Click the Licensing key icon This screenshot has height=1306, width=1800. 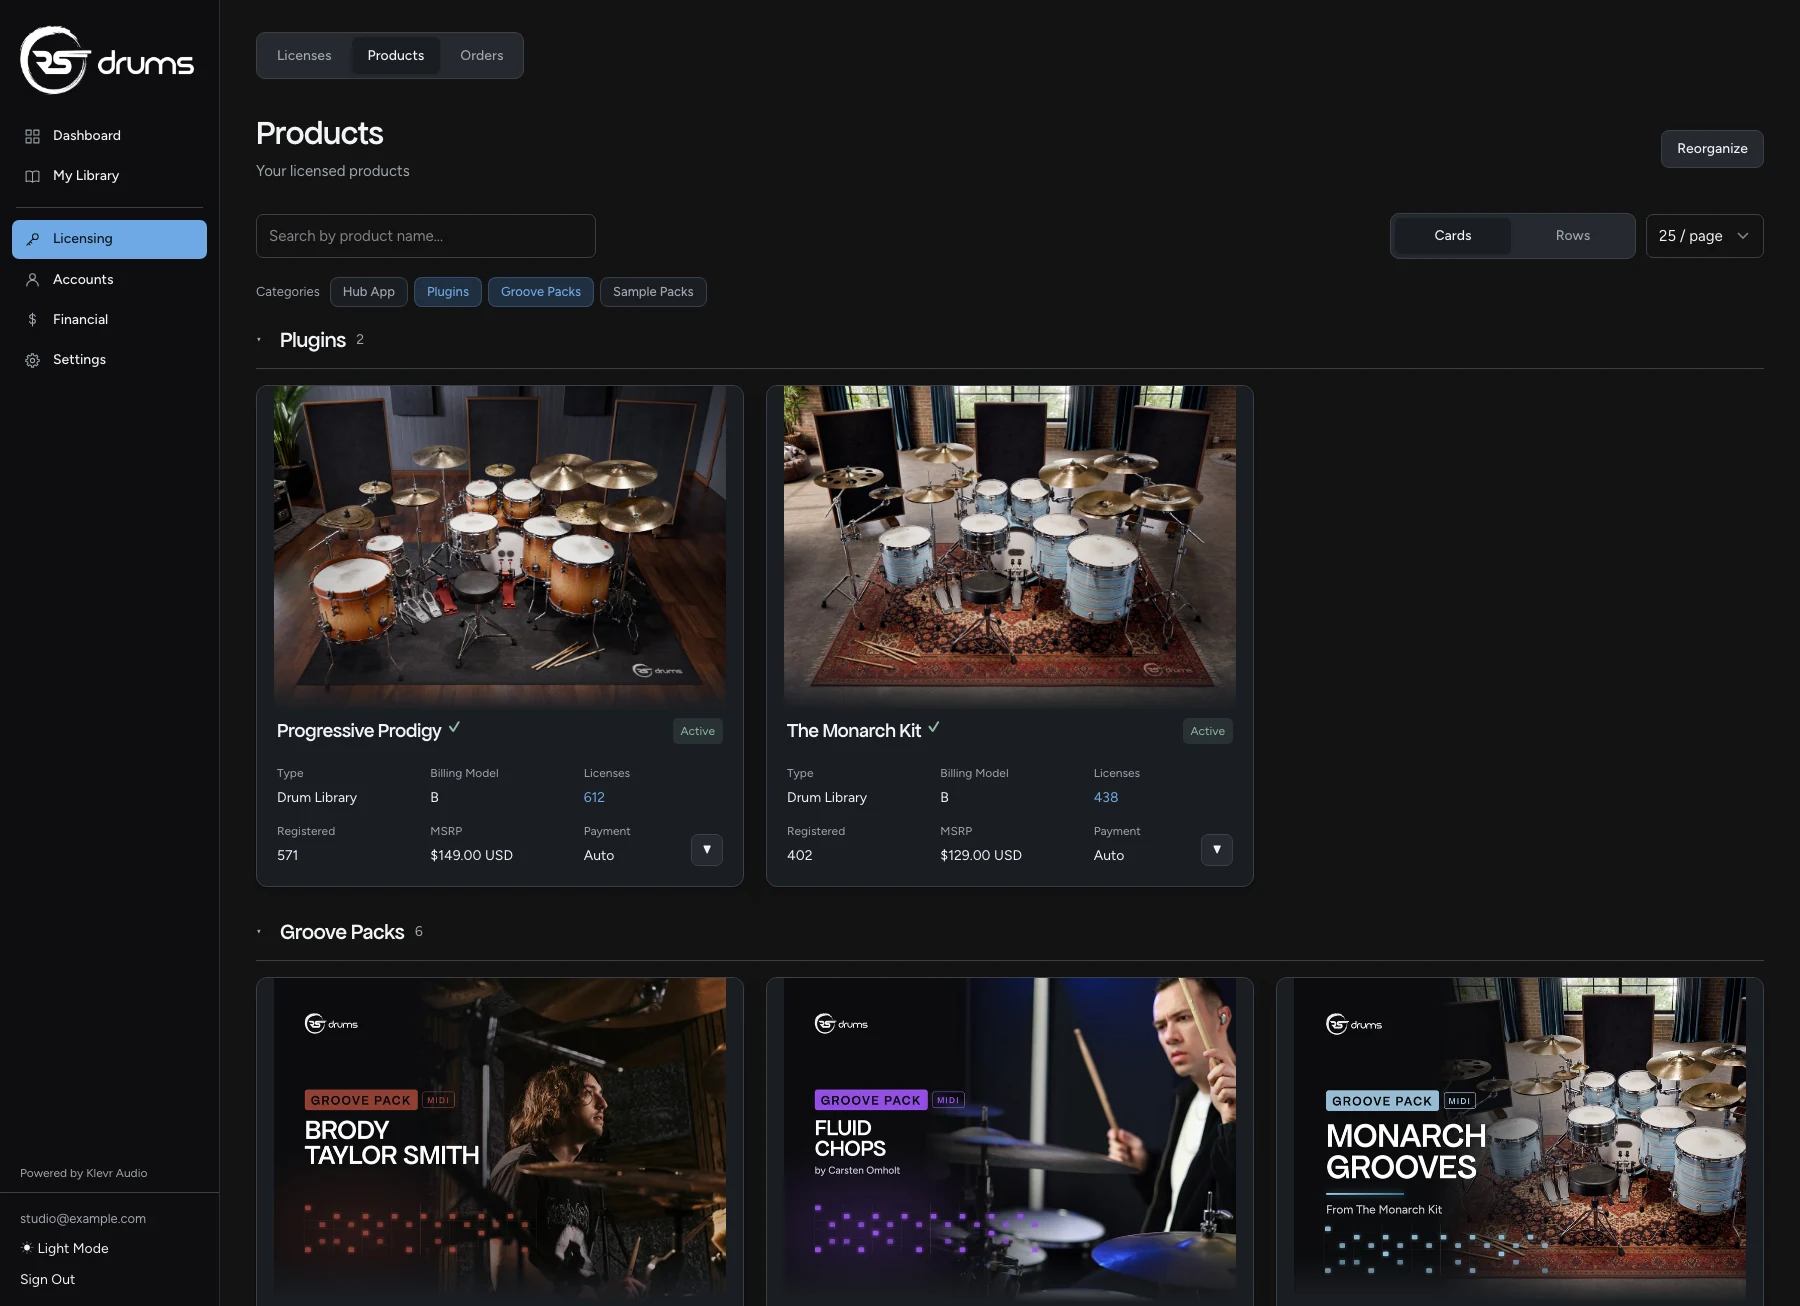(x=32, y=239)
